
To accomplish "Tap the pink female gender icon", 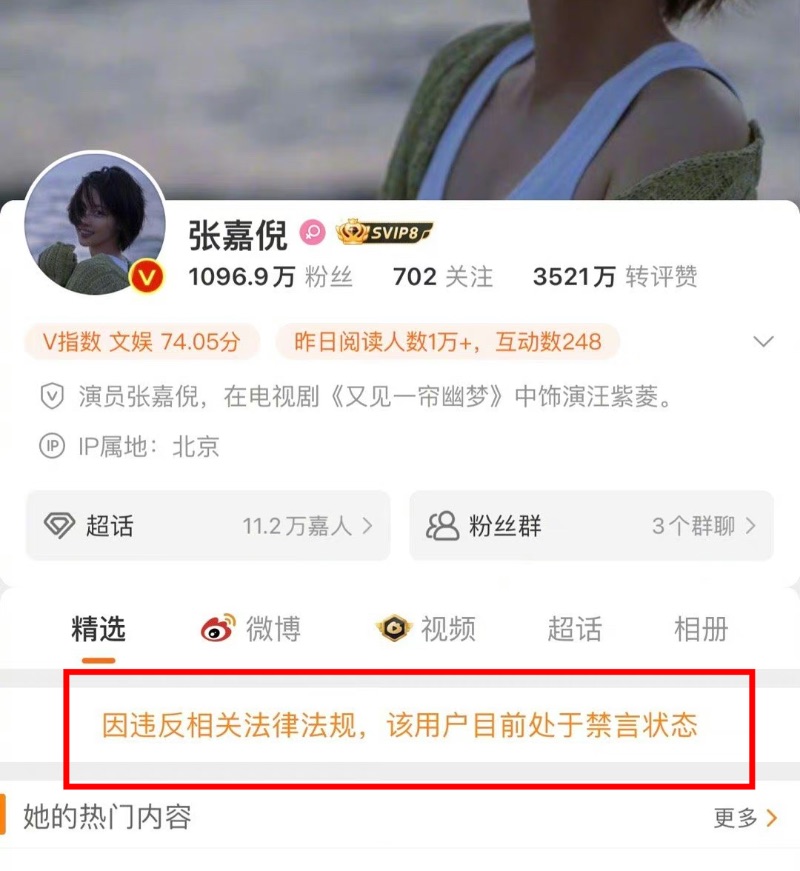I will click(313, 232).
